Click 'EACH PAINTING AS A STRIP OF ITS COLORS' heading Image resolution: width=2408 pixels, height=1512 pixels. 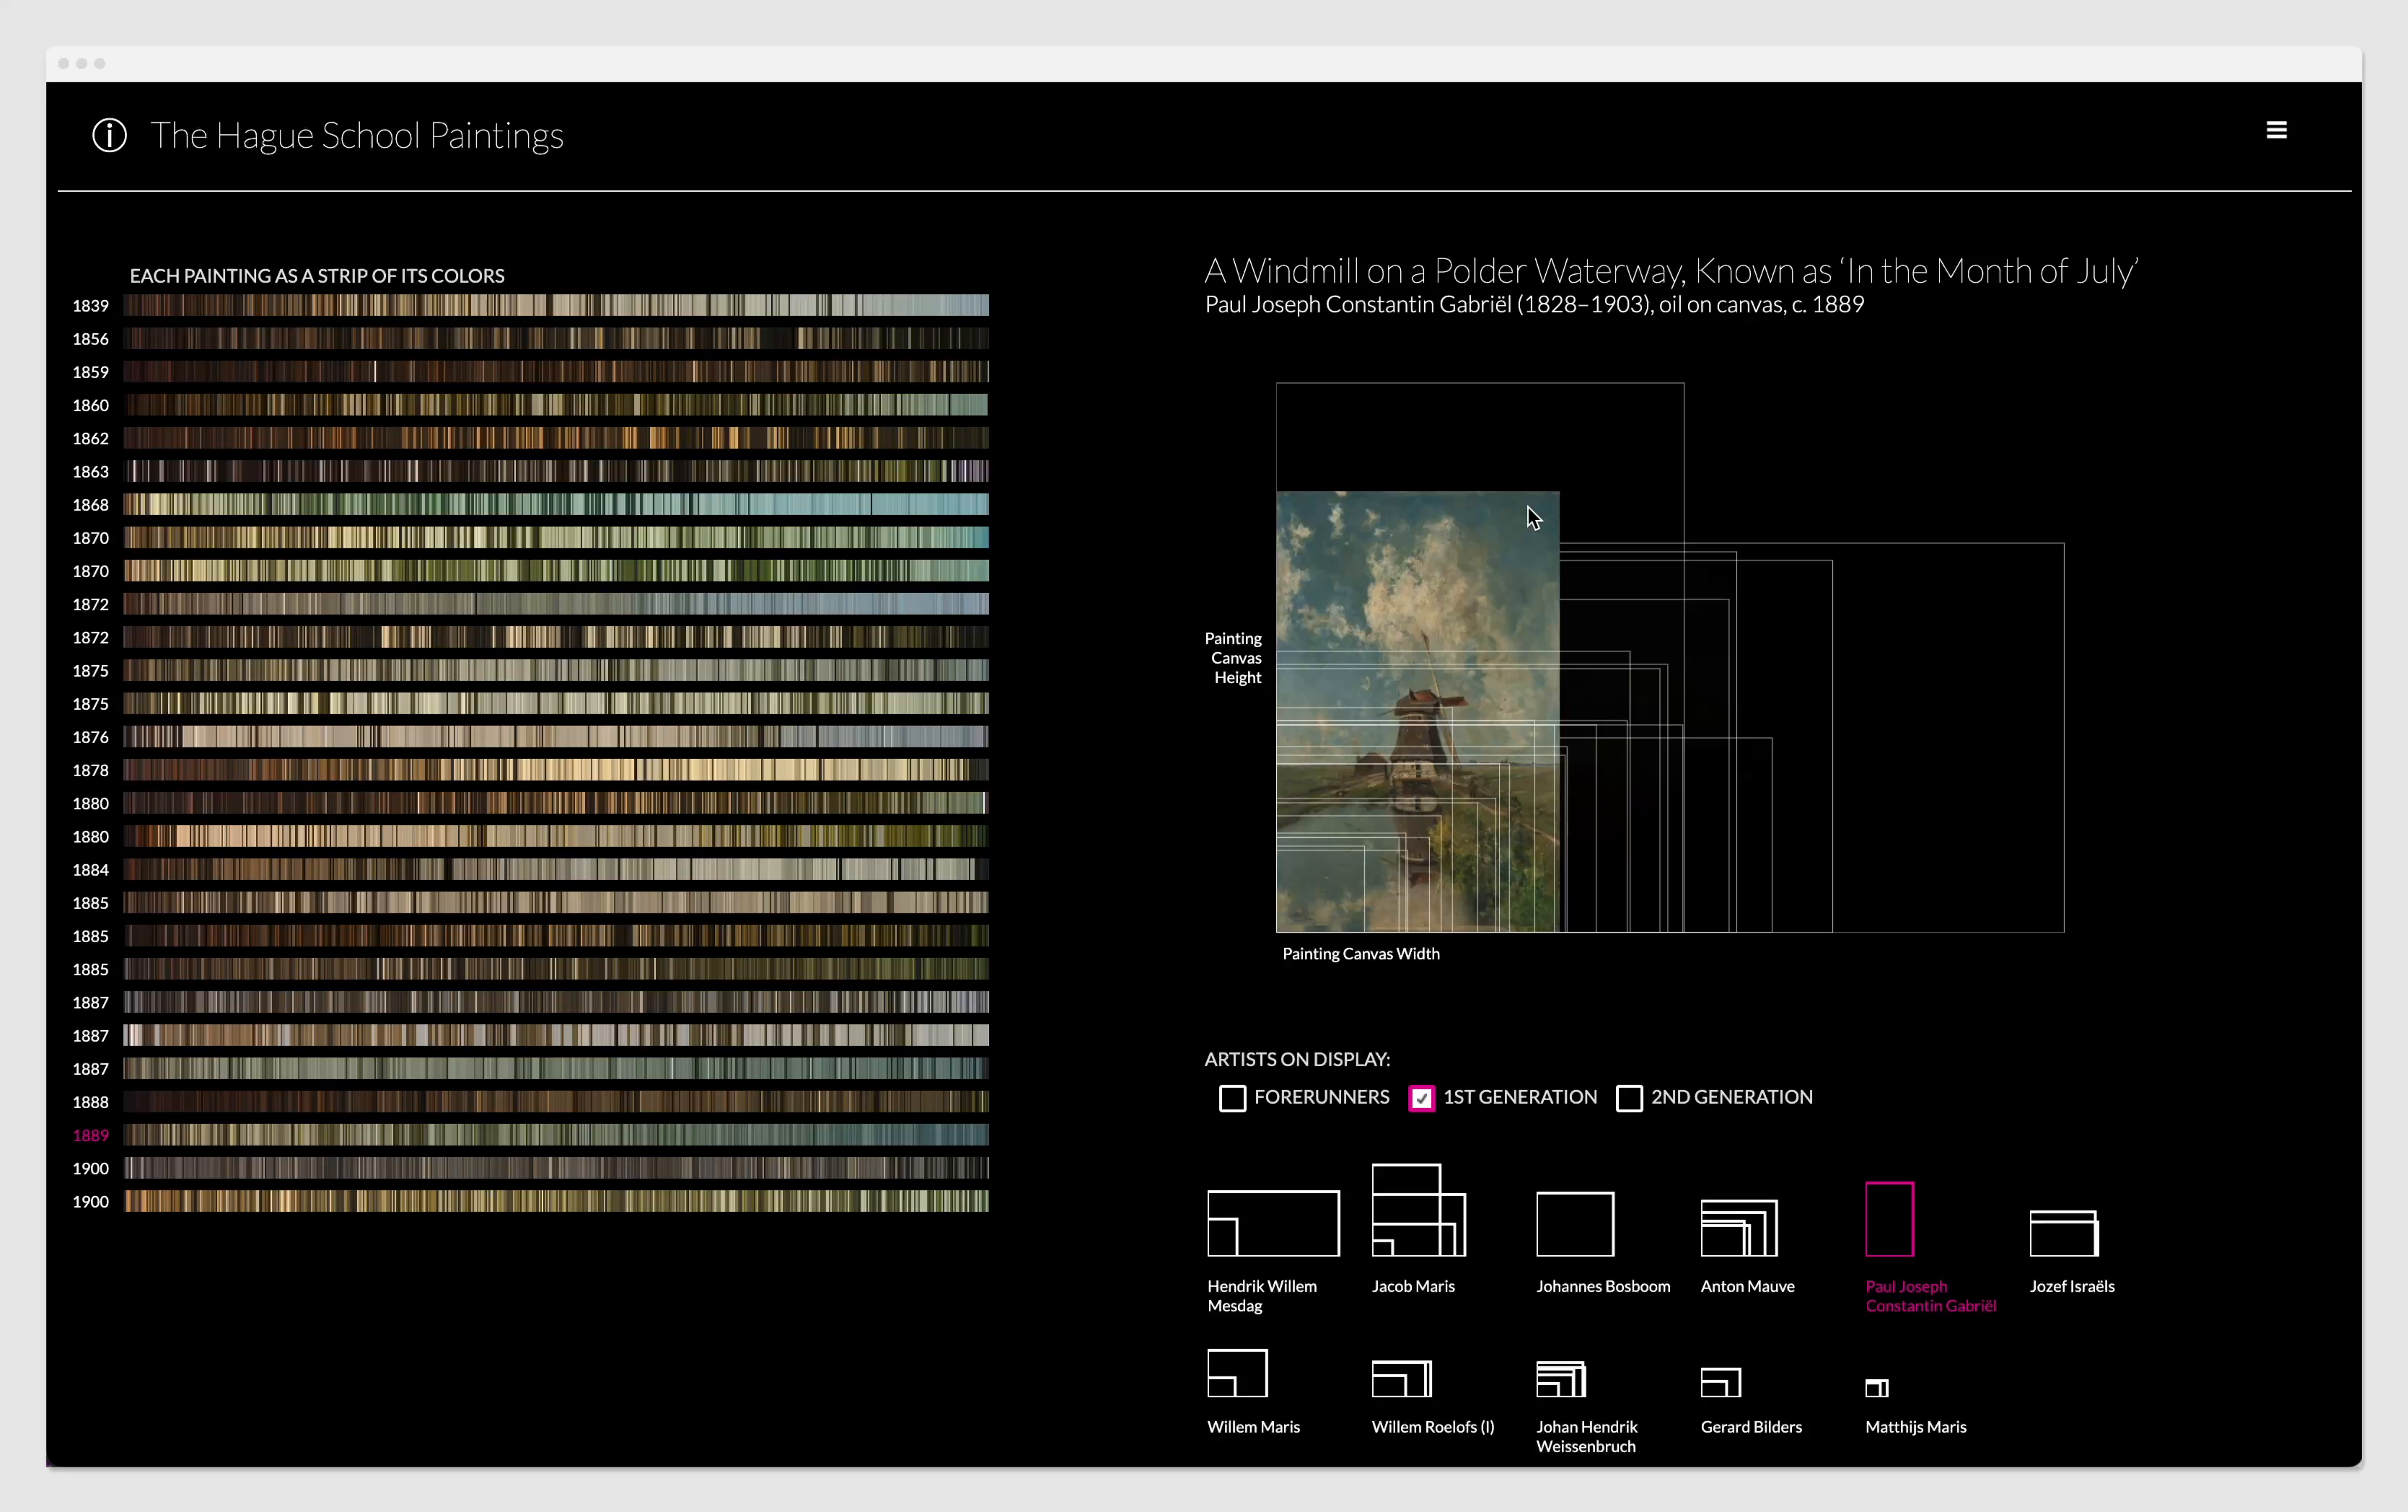click(317, 276)
